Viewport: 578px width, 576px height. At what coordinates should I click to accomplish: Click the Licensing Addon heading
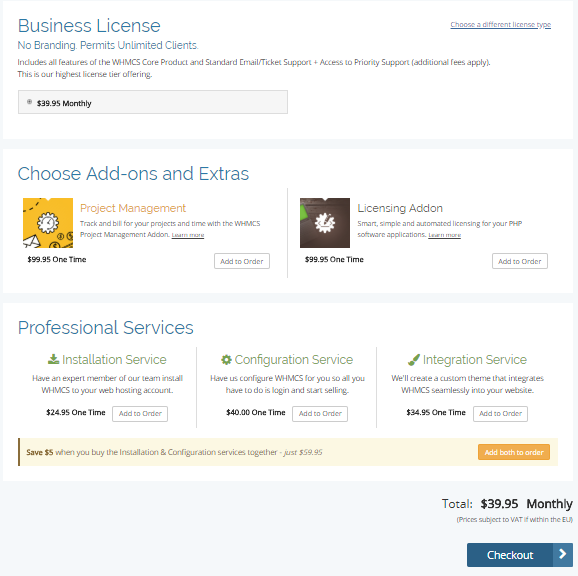[400, 208]
